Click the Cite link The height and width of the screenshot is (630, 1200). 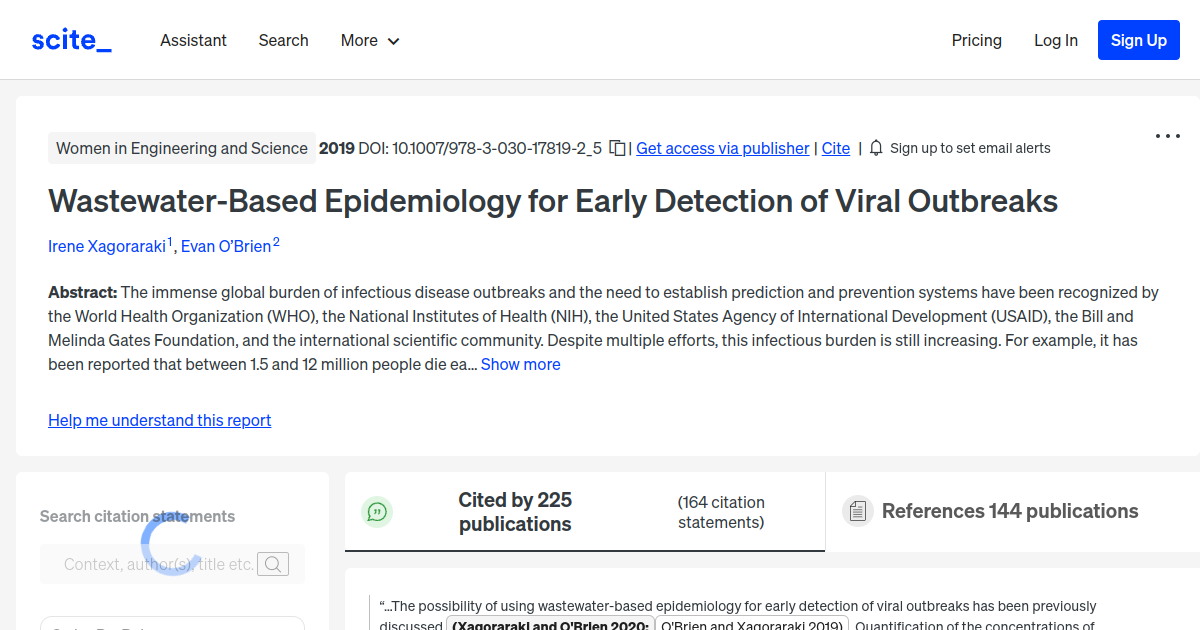(x=836, y=147)
